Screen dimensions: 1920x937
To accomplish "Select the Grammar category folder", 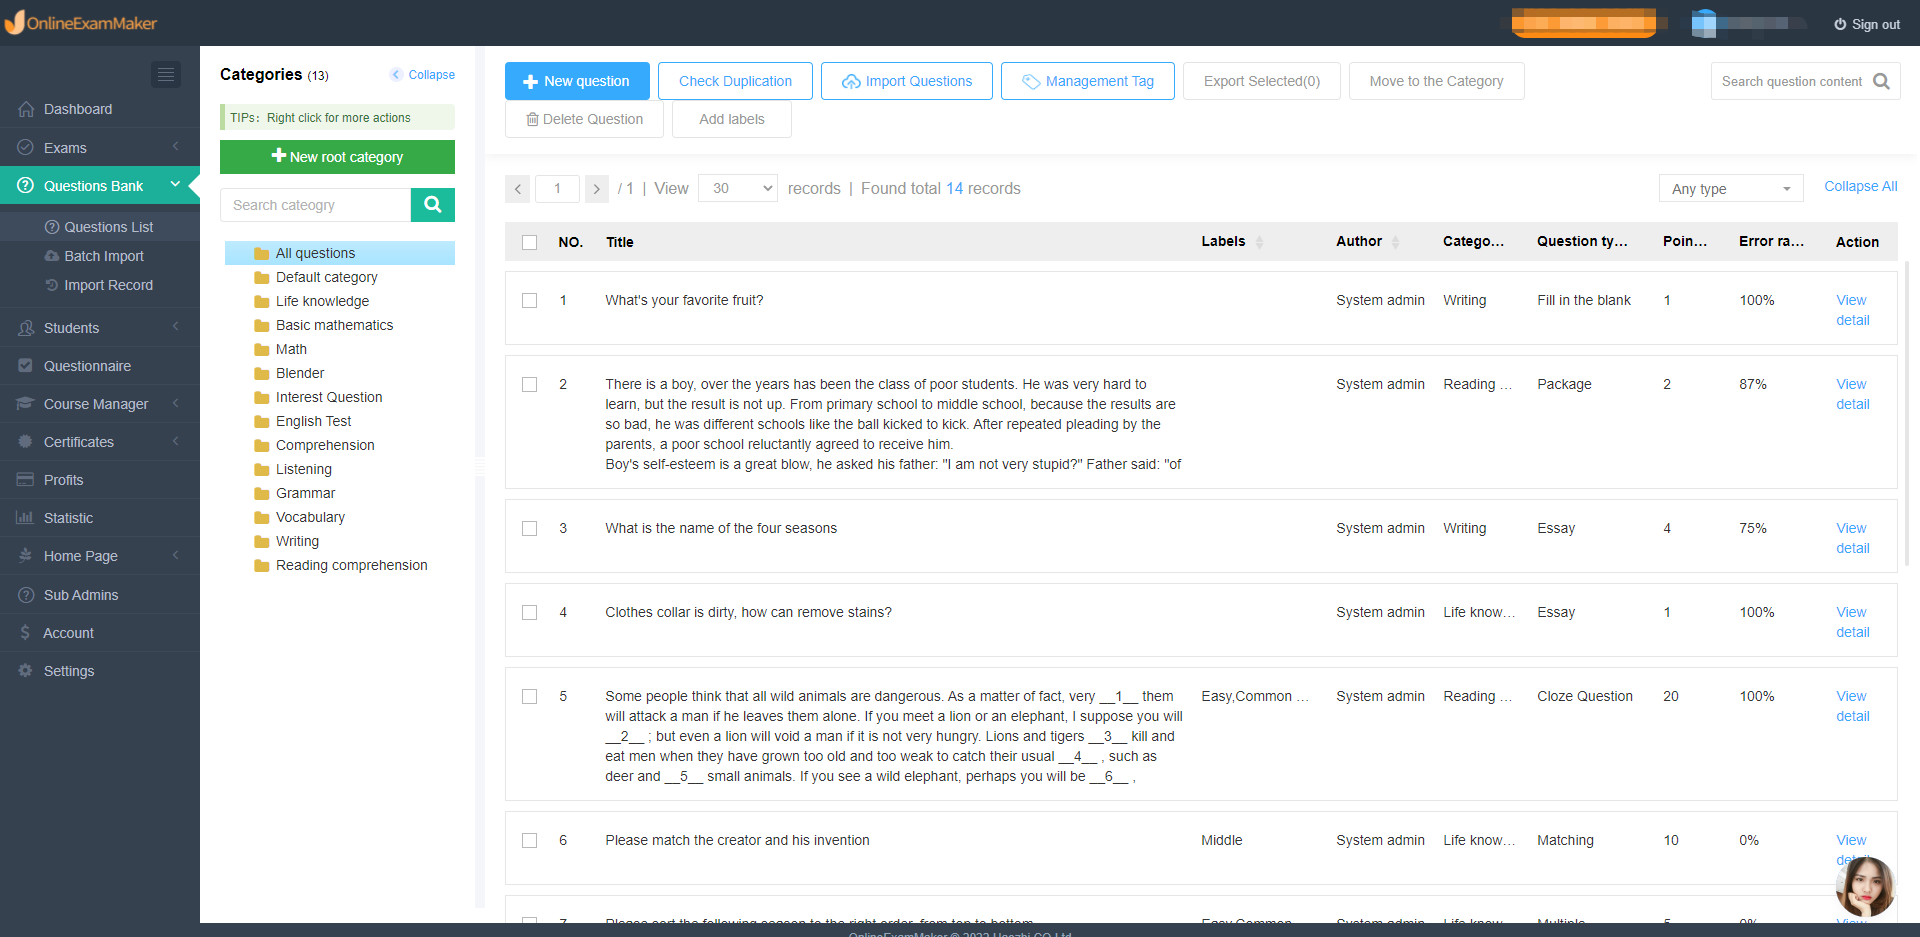I will pyautogui.click(x=305, y=493).
